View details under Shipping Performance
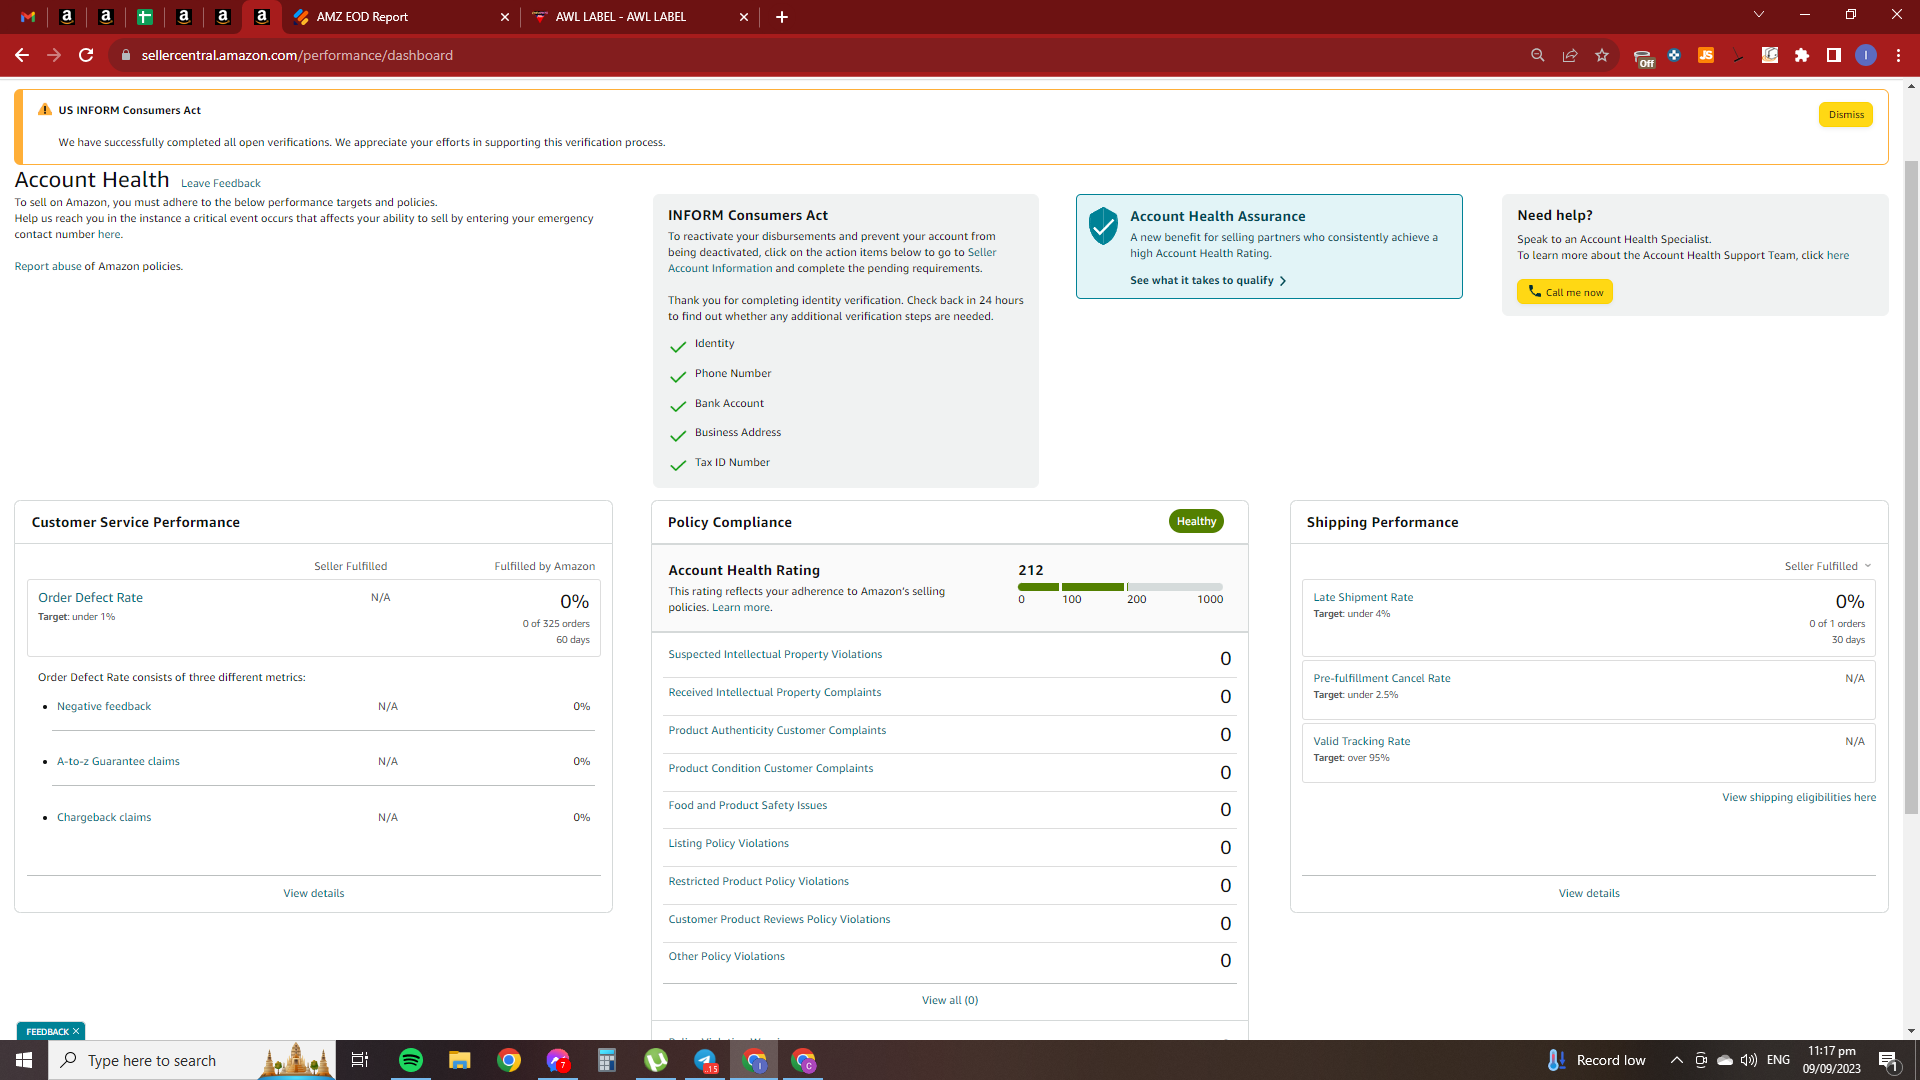 1589,894
